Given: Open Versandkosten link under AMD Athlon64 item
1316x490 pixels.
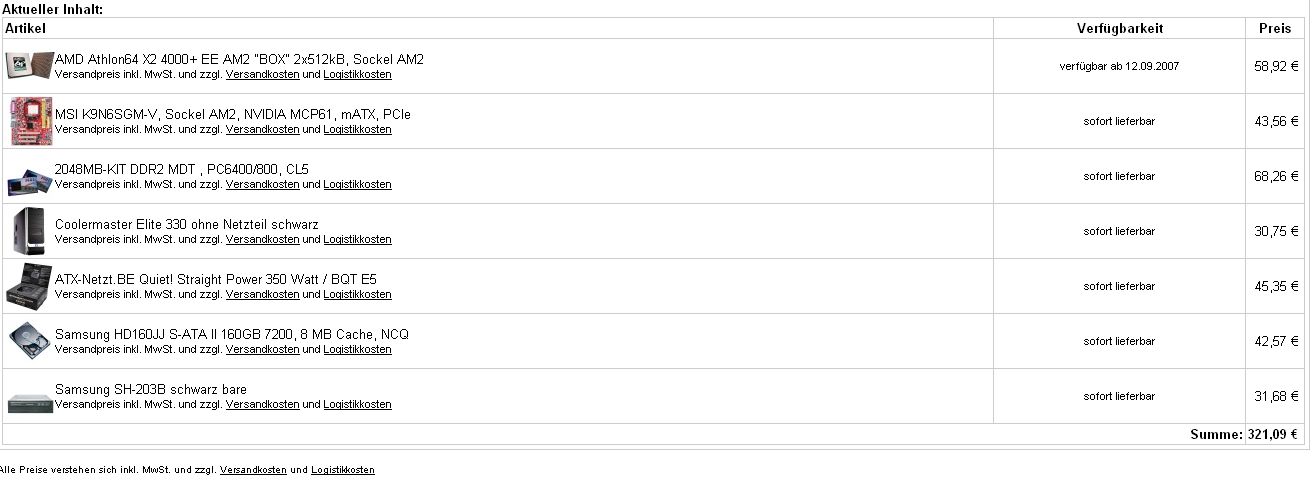Looking at the screenshot, I should [263, 75].
